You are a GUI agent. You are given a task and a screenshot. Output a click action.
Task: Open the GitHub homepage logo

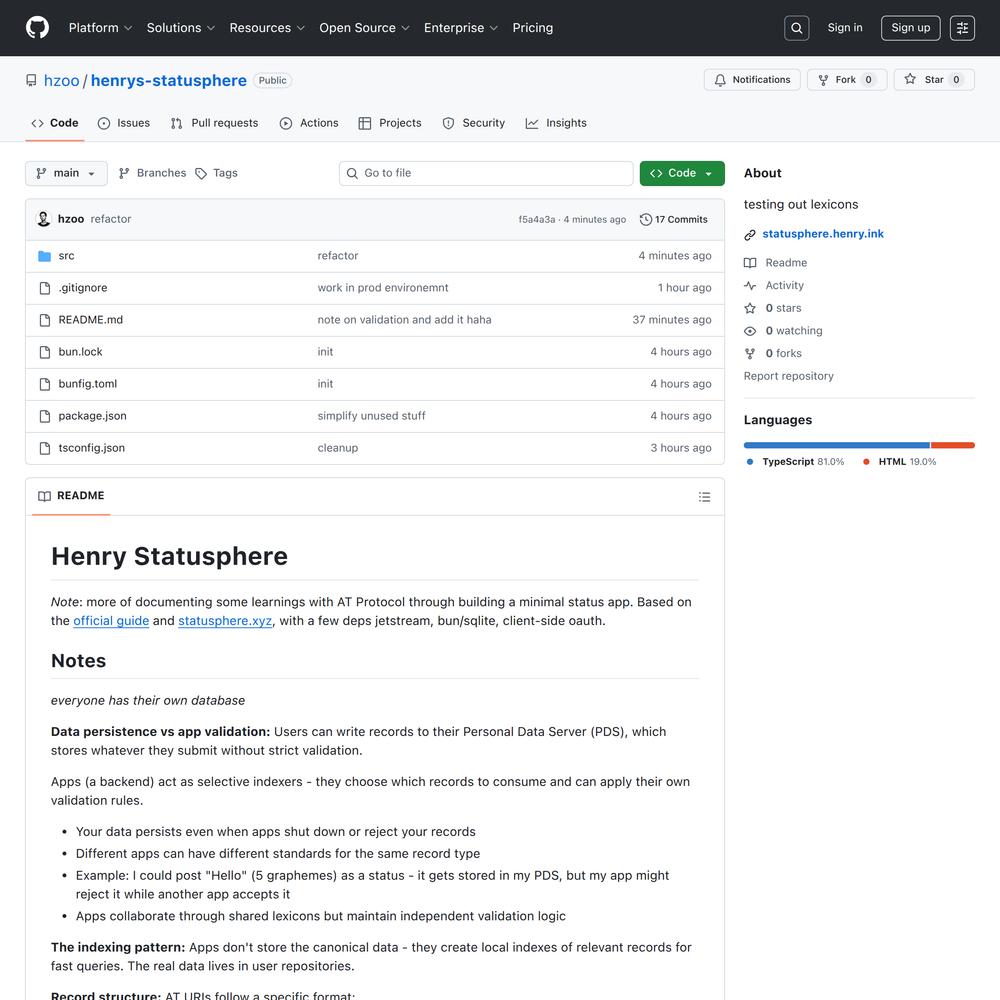(37, 28)
